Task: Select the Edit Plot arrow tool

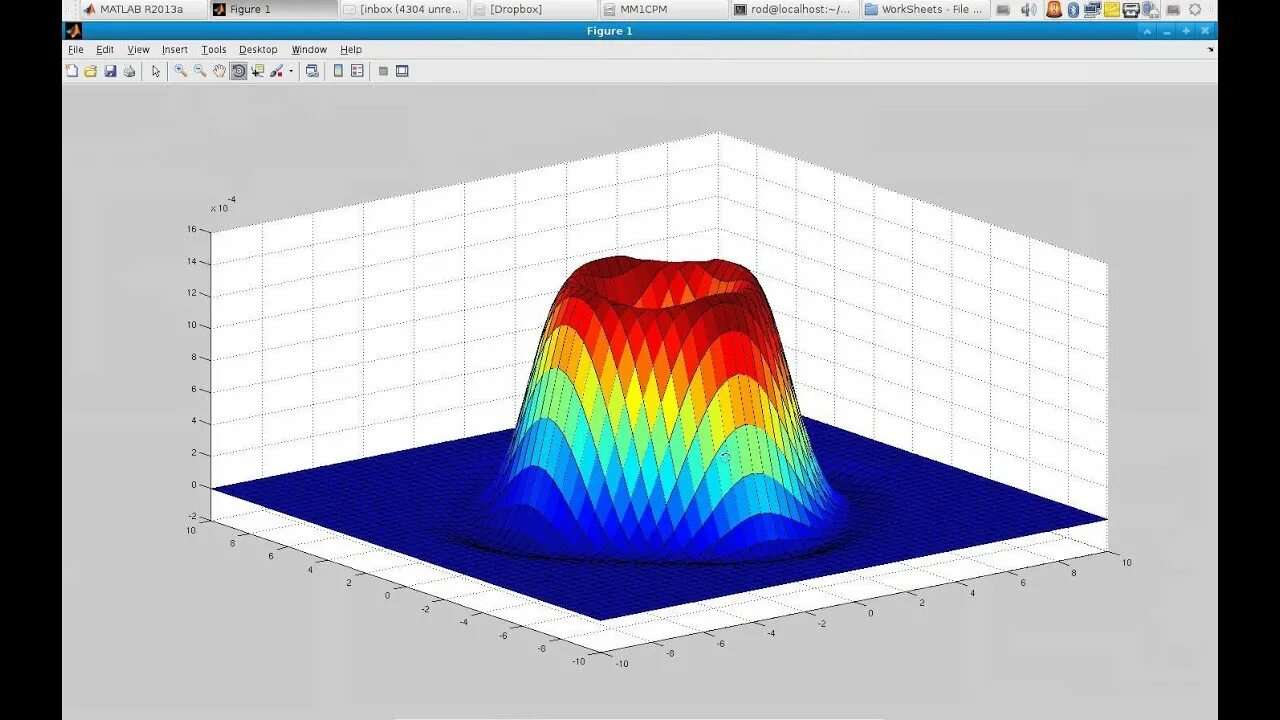Action: click(x=156, y=71)
